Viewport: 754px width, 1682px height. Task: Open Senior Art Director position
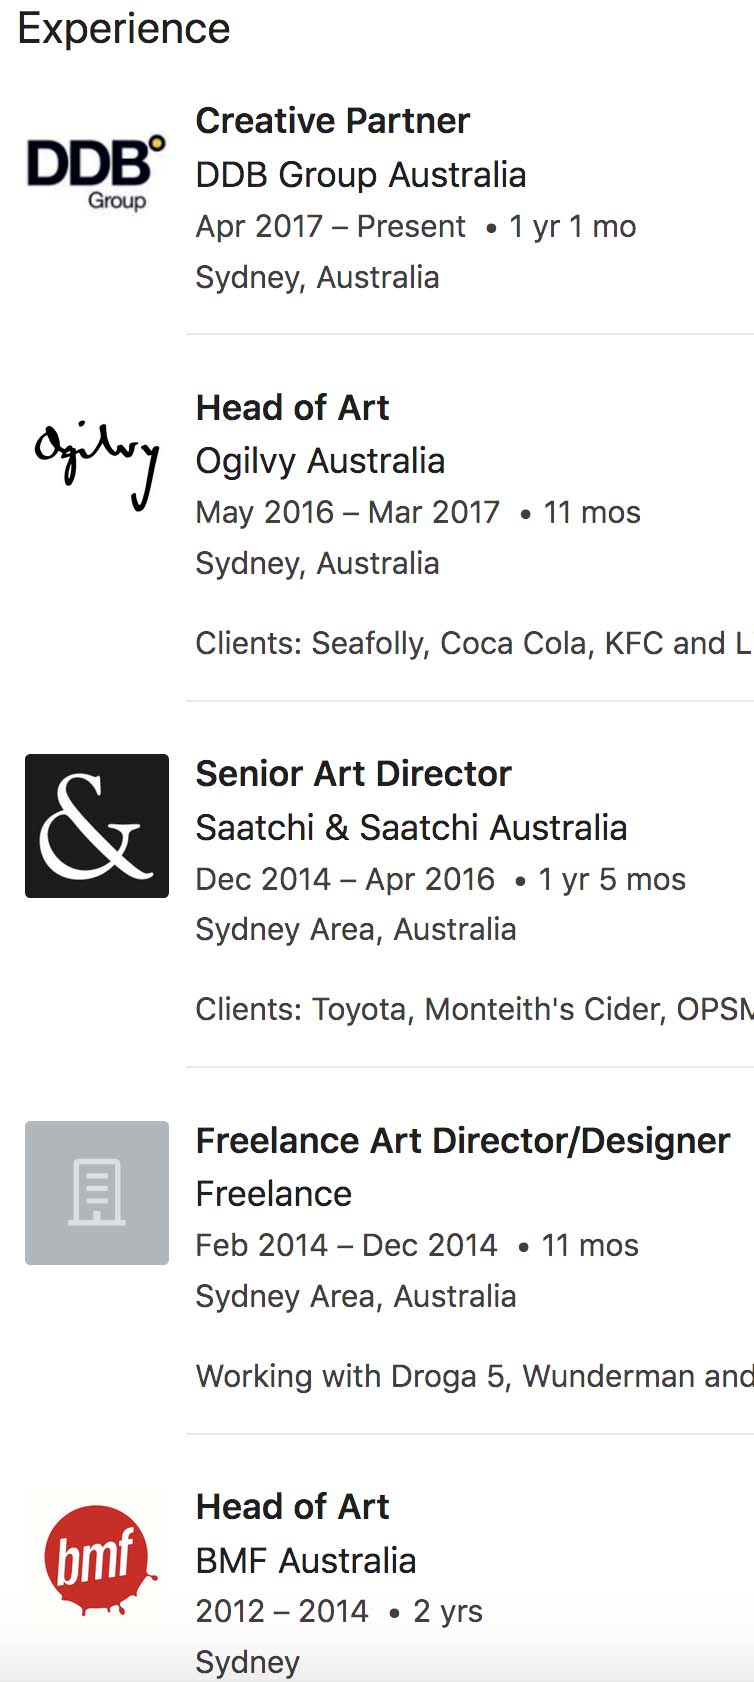tap(354, 774)
